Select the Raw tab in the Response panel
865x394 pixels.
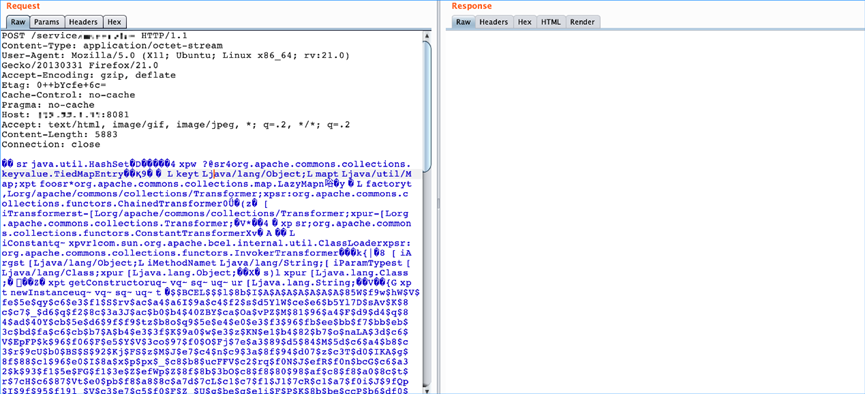coord(463,22)
